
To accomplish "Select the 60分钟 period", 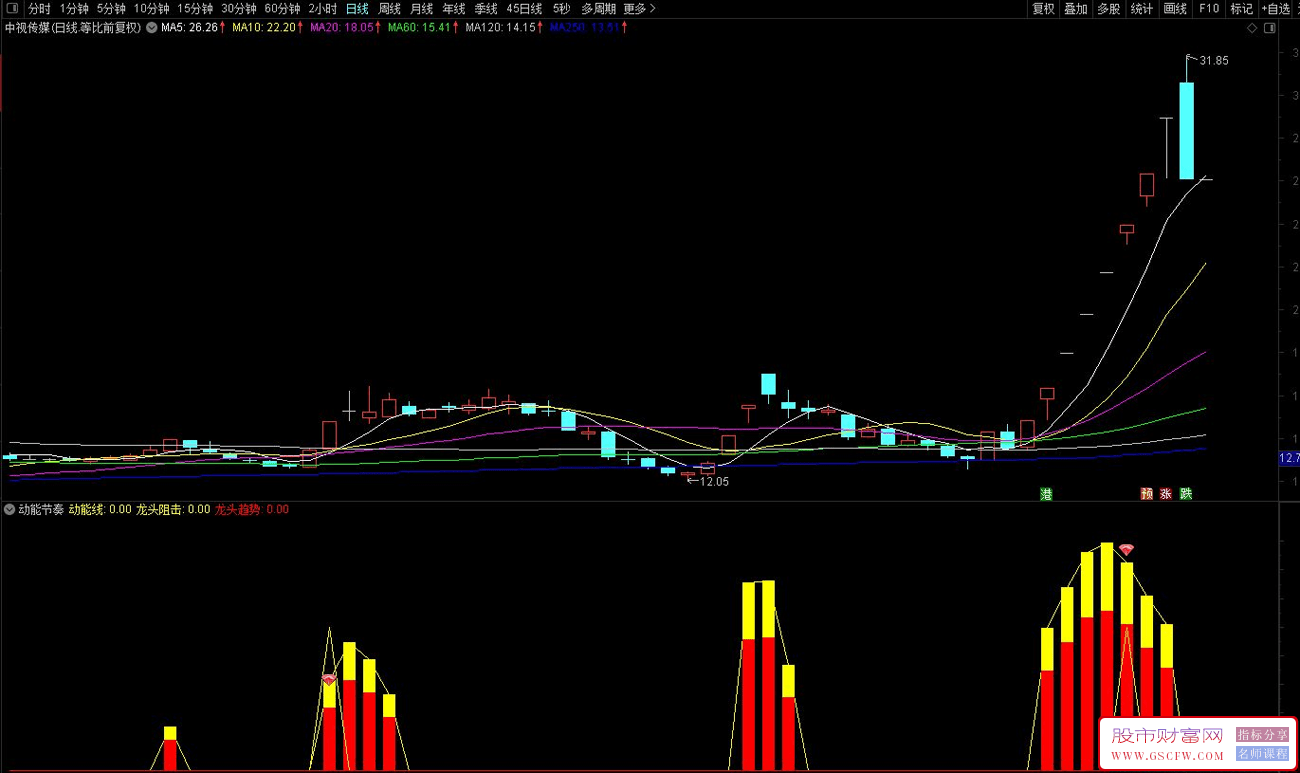I will [282, 9].
